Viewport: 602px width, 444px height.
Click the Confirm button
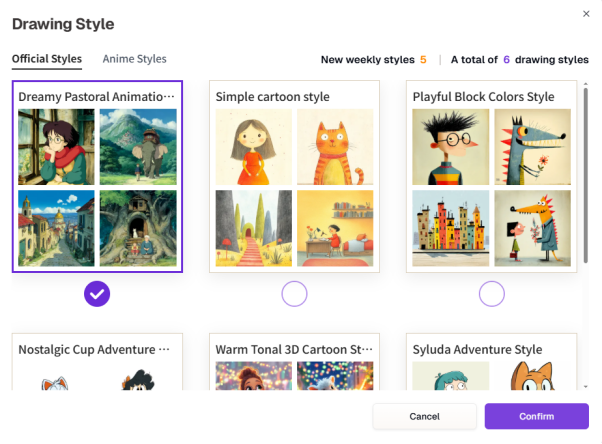(x=536, y=416)
